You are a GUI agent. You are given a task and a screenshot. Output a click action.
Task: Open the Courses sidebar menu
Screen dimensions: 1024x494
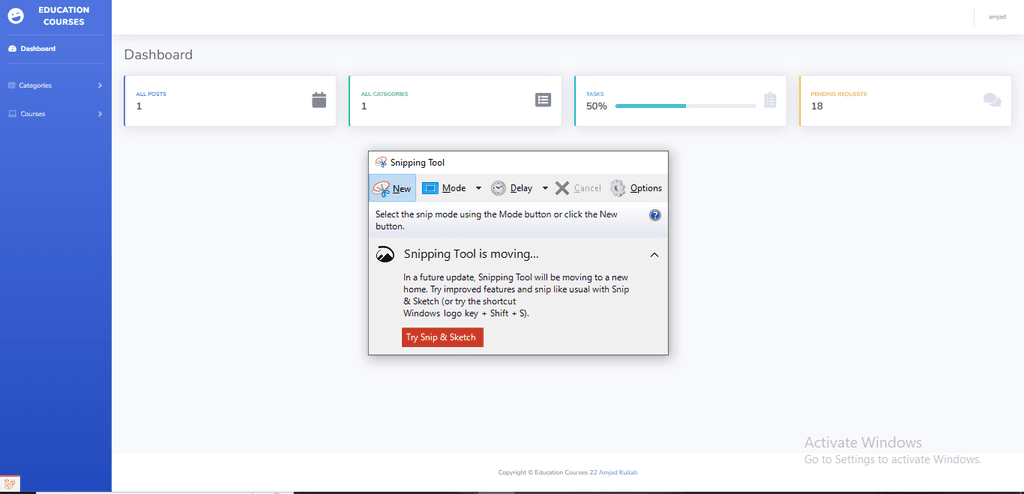click(56, 114)
